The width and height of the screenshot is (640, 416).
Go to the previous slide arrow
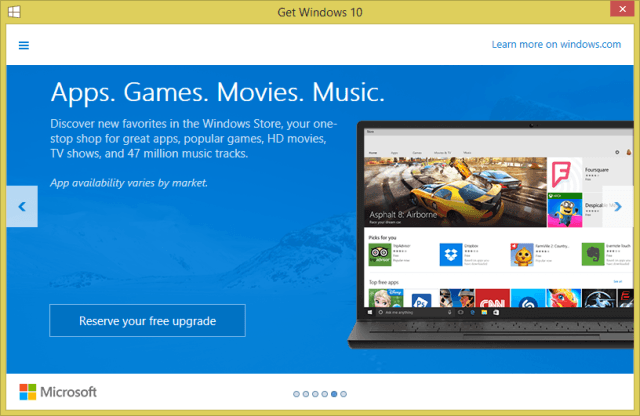22,207
